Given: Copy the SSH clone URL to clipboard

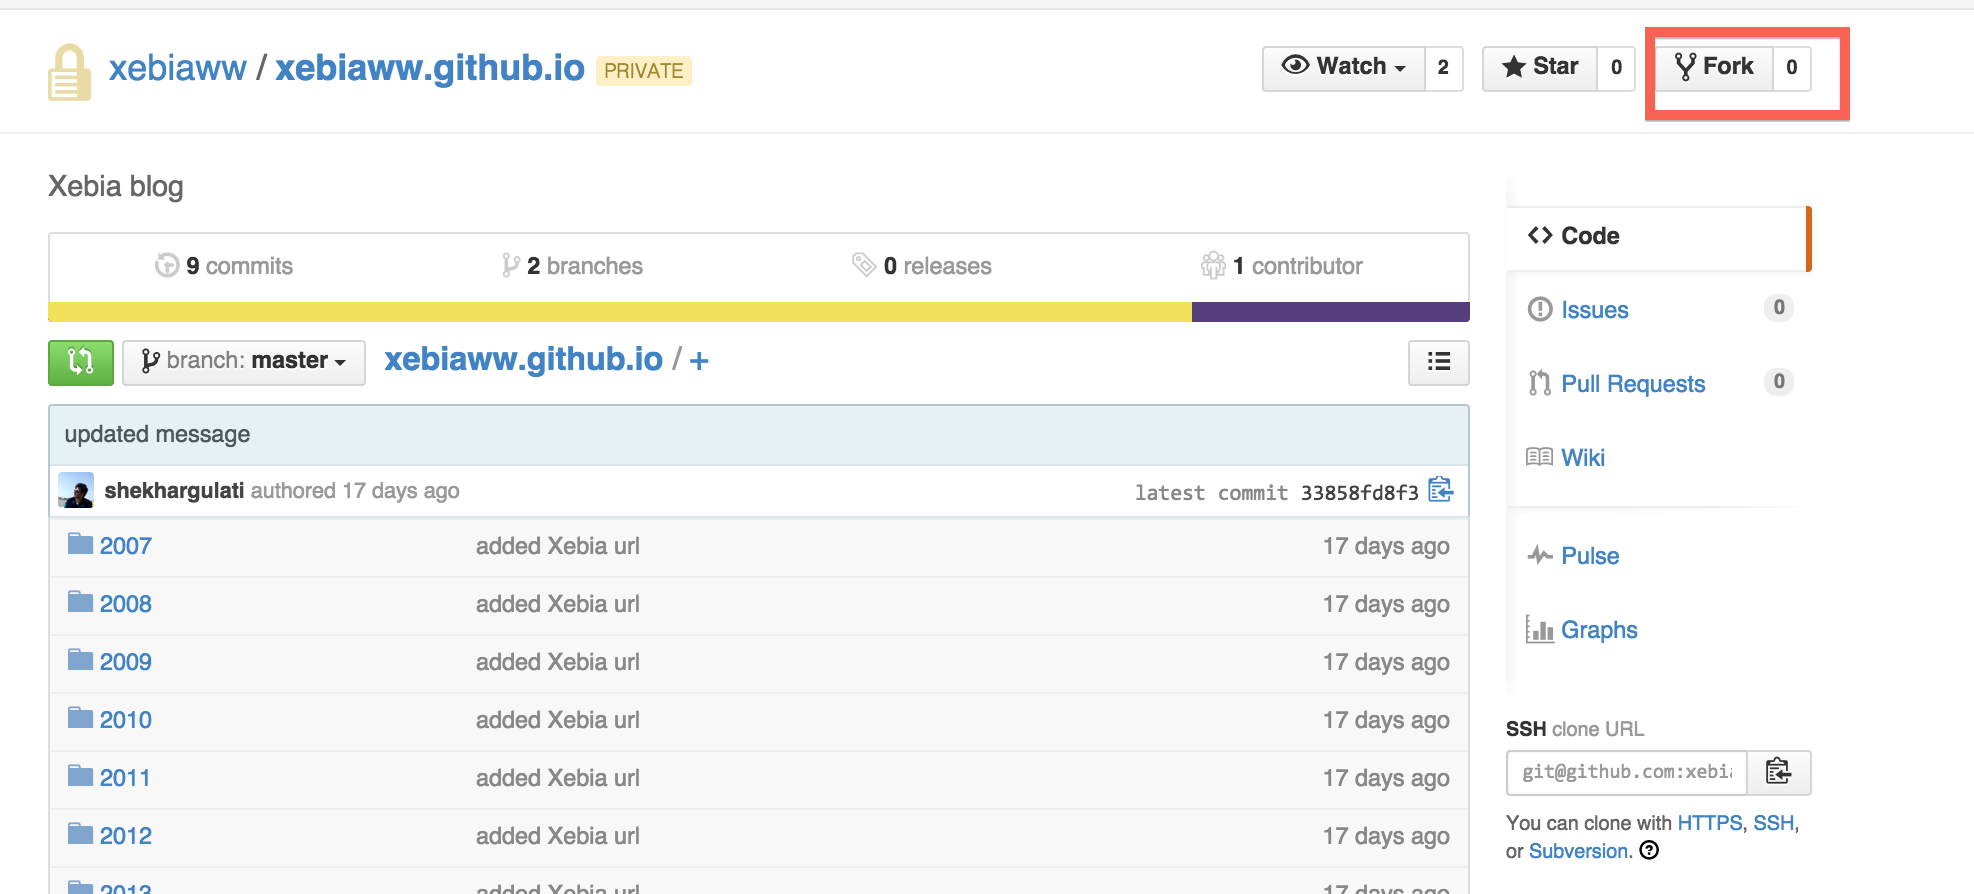Looking at the screenshot, I should pos(1778,772).
